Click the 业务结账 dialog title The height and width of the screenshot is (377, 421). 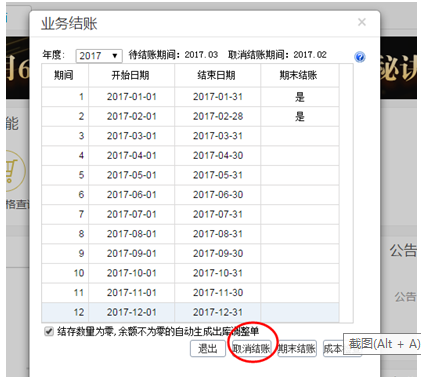[69, 24]
